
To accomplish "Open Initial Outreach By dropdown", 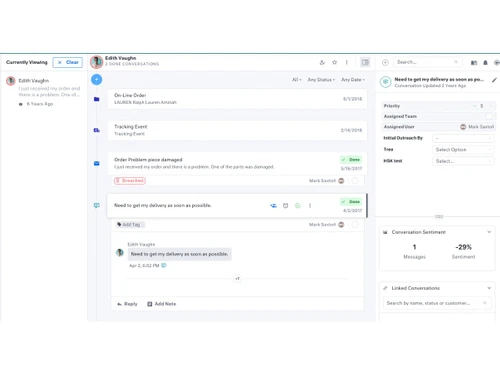I will 463,138.
